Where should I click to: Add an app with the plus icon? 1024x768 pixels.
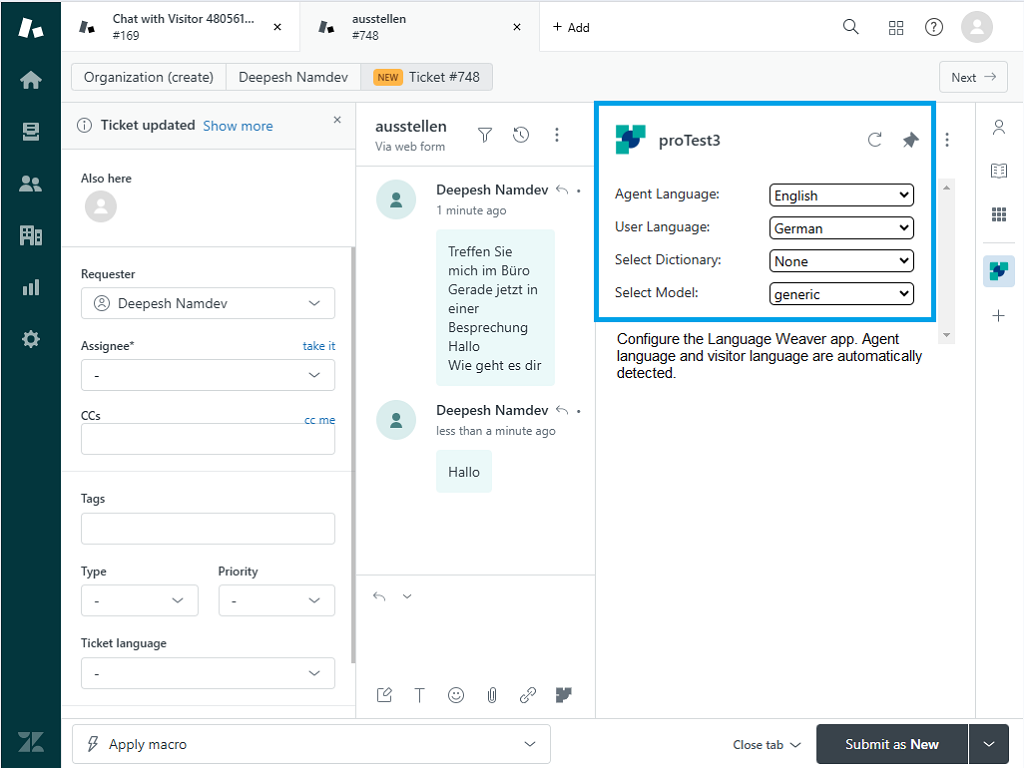(x=999, y=316)
